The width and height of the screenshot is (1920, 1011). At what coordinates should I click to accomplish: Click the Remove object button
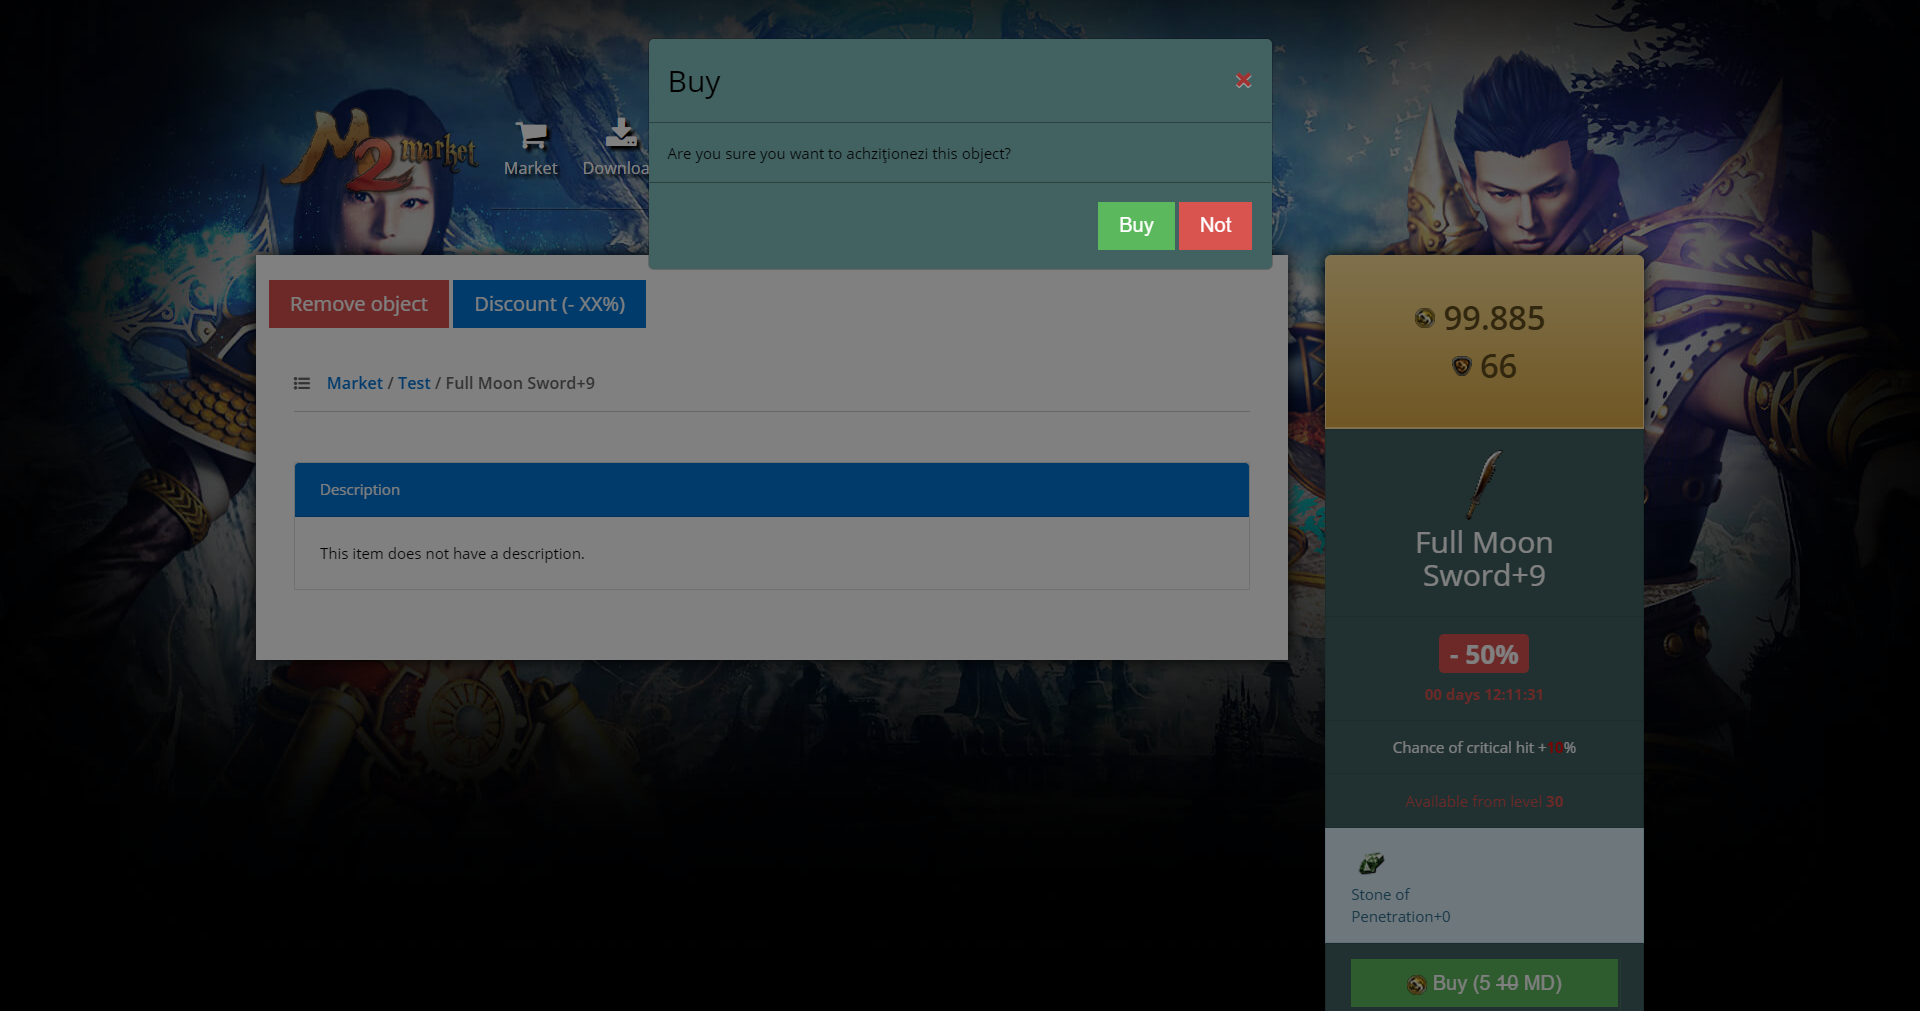pyautogui.click(x=358, y=304)
